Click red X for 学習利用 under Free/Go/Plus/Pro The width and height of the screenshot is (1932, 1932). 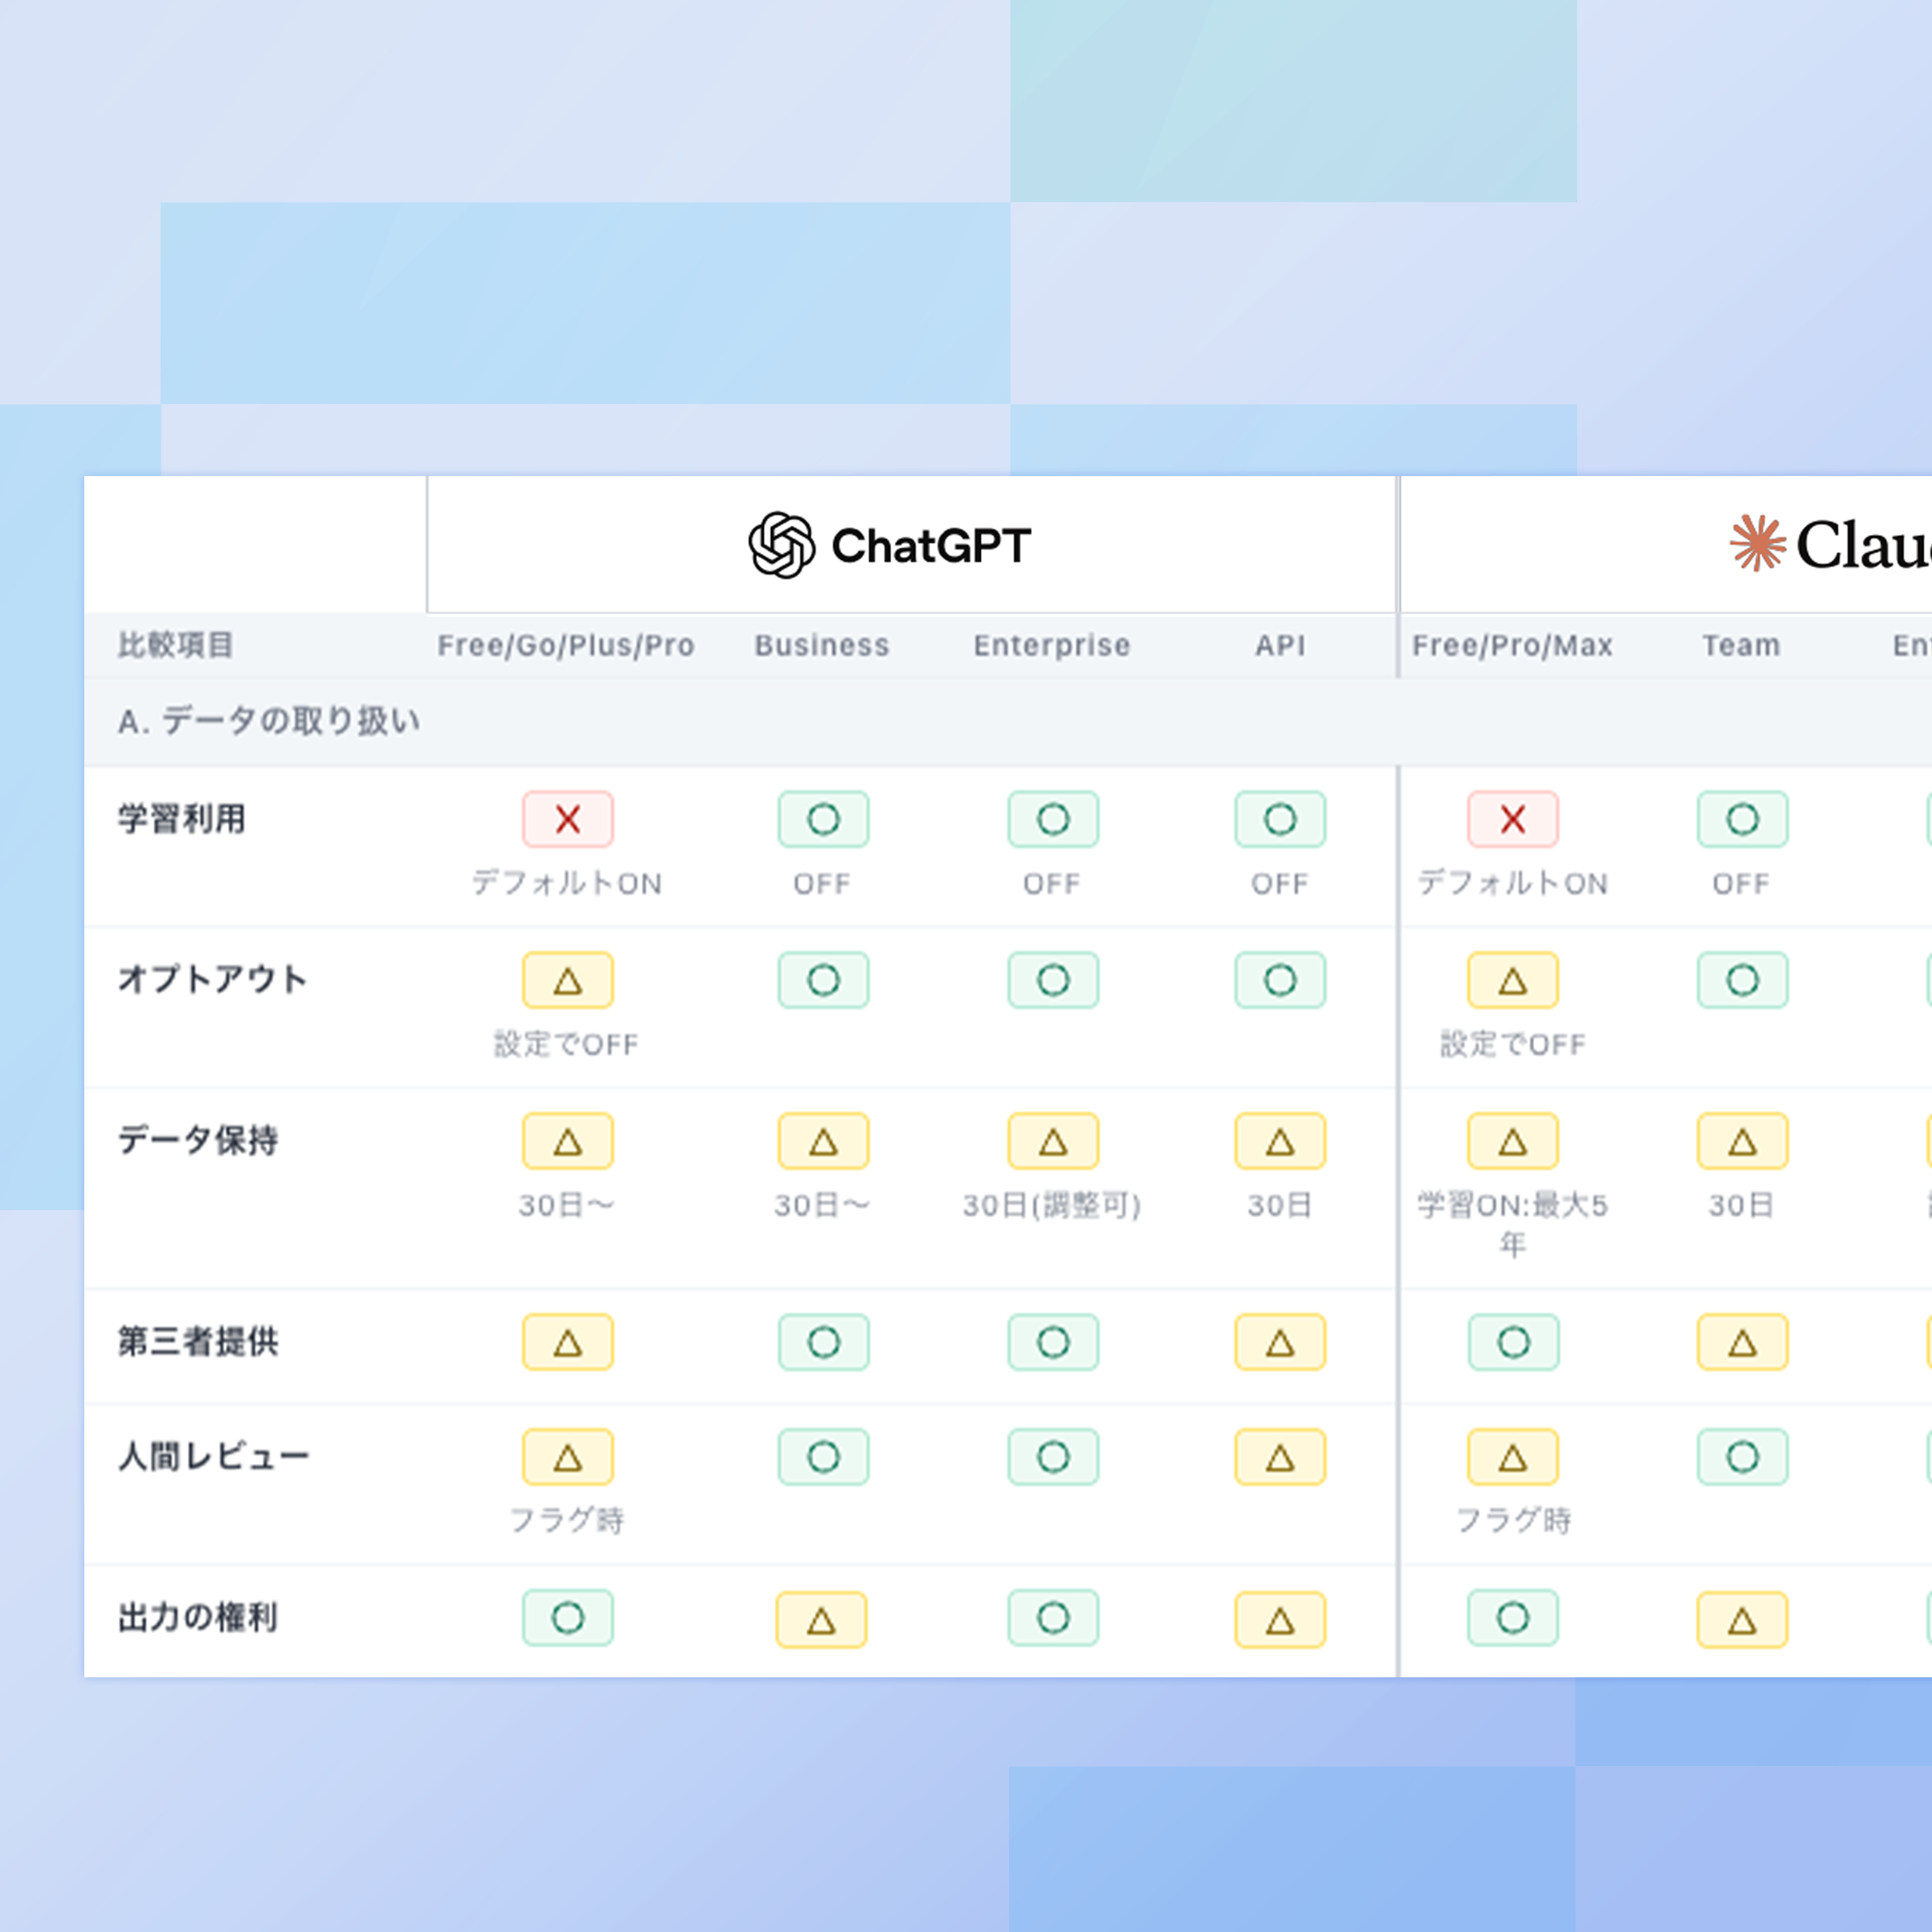(x=568, y=819)
